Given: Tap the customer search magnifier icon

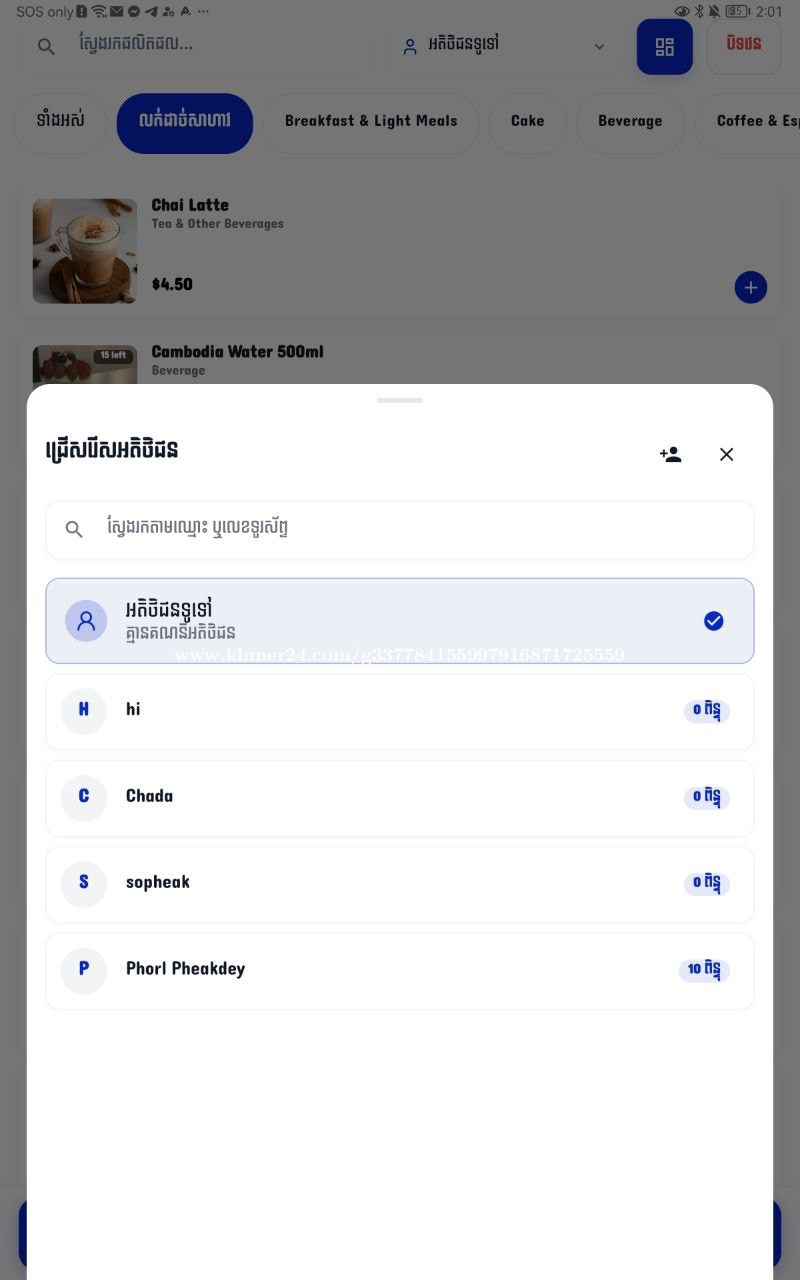Looking at the screenshot, I should click(74, 529).
